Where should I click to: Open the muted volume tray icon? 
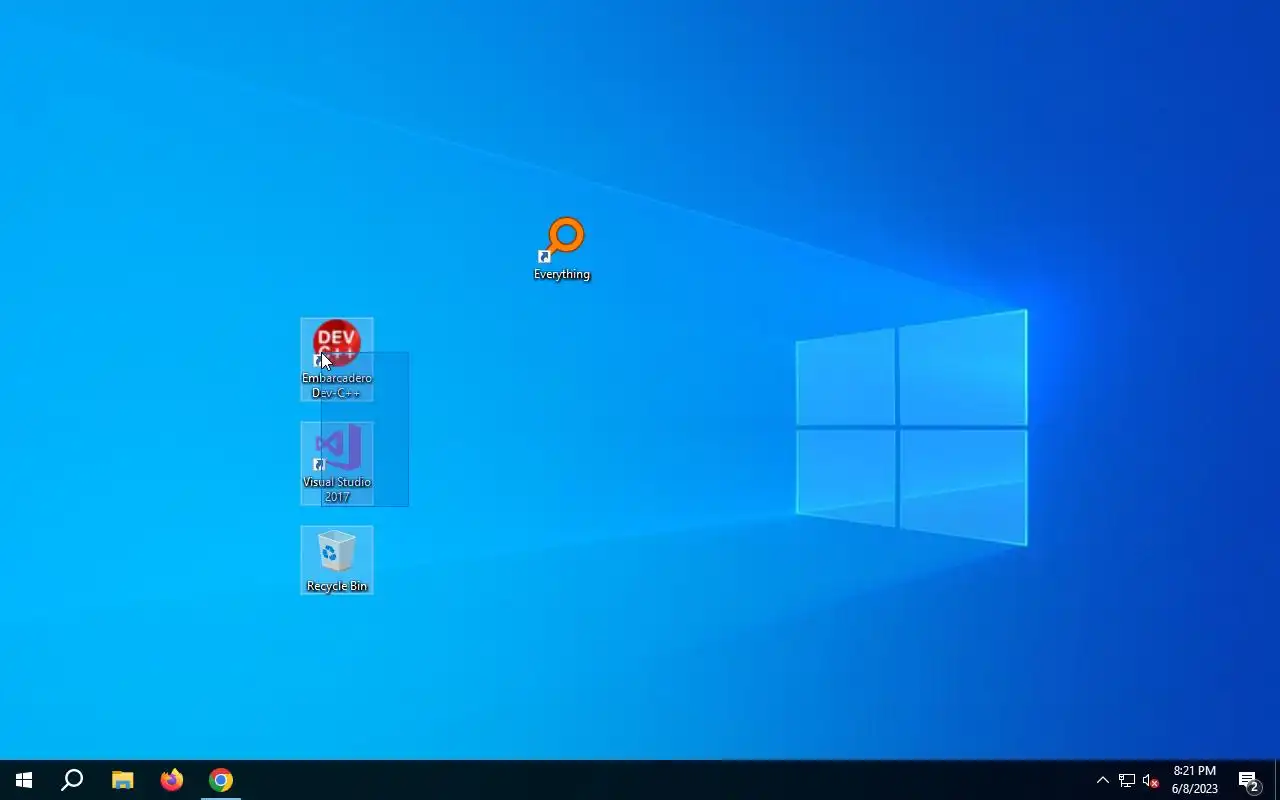pos(1151,780)
